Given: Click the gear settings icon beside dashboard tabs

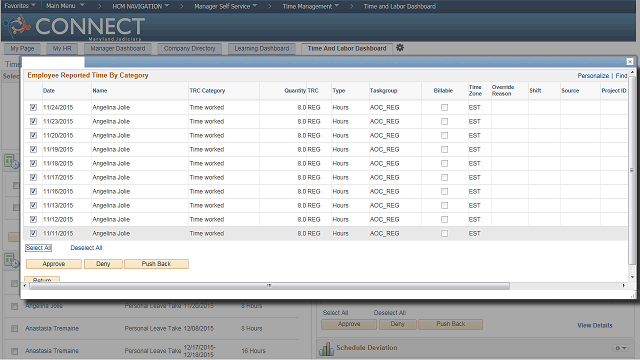Looking at the screenshot, I should [400, 48].
